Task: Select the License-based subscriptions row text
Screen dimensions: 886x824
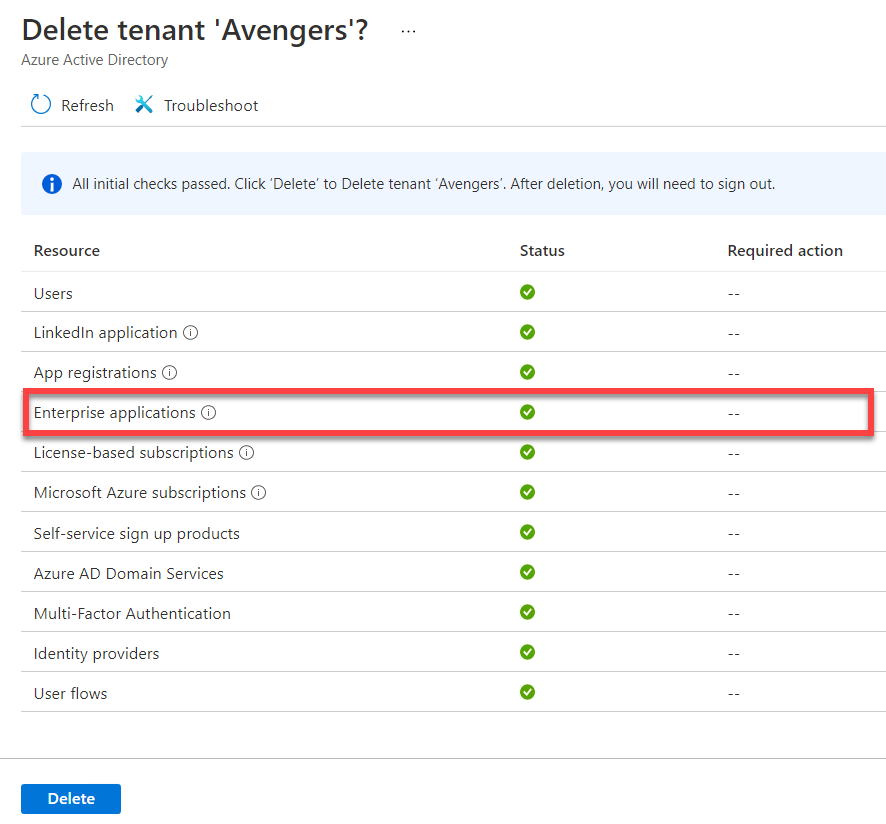Action: (x=133, y=453)
